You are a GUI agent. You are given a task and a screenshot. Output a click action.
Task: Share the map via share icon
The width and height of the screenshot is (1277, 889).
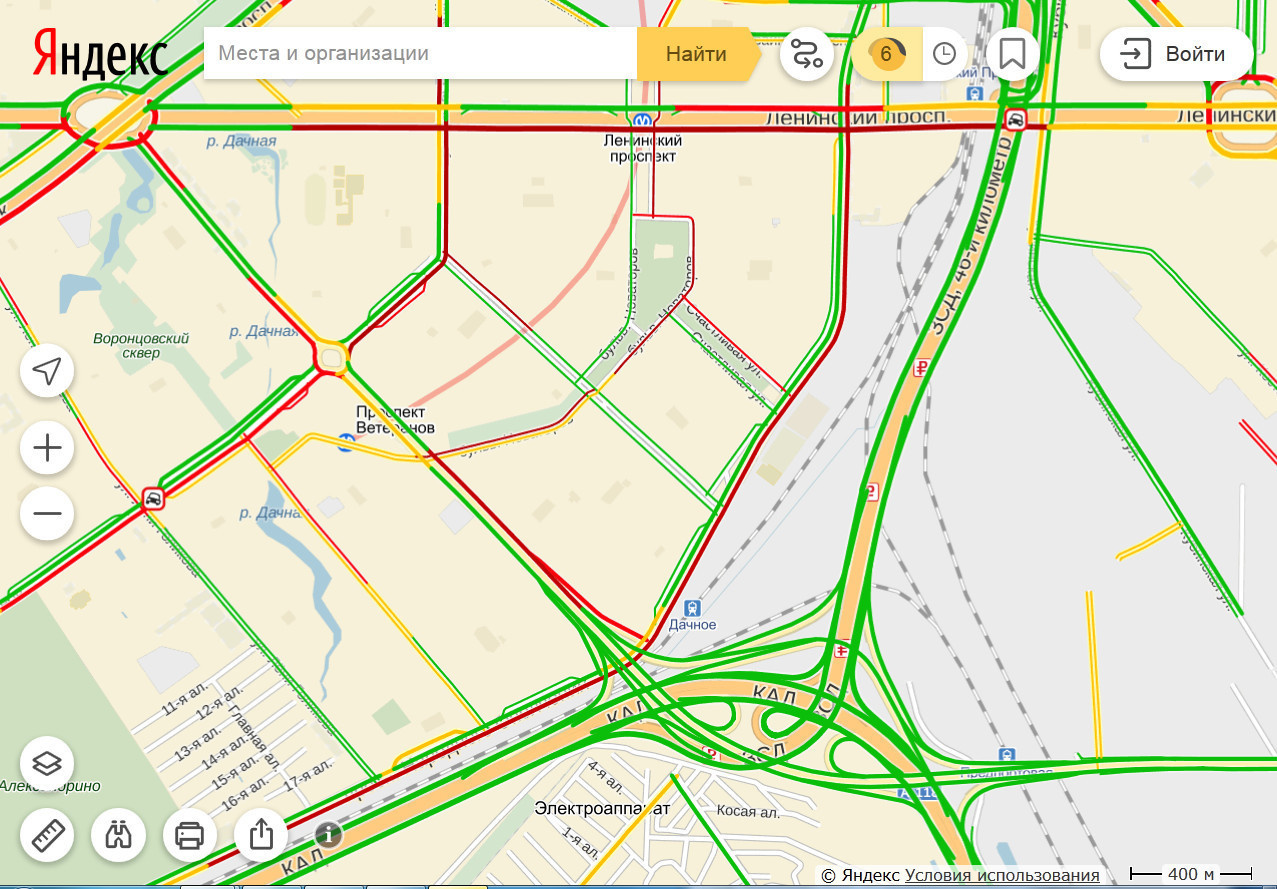pos(261,834)
